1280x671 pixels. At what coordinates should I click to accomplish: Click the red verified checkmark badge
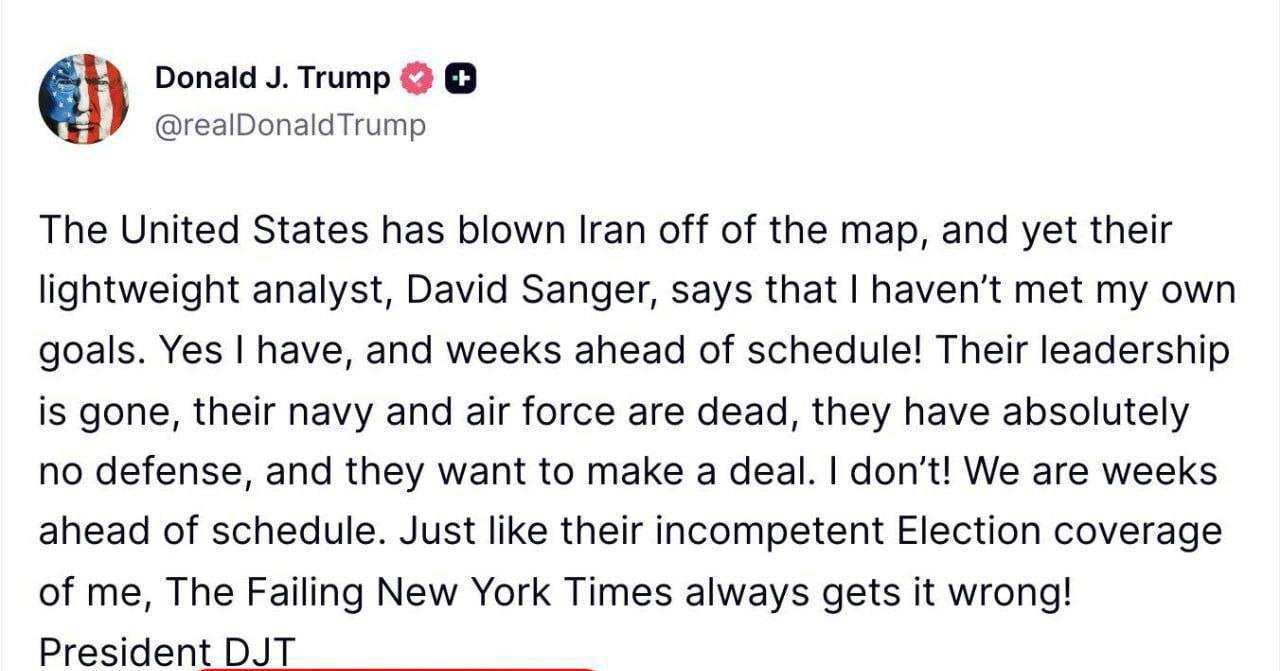click(x=417, y=78)
